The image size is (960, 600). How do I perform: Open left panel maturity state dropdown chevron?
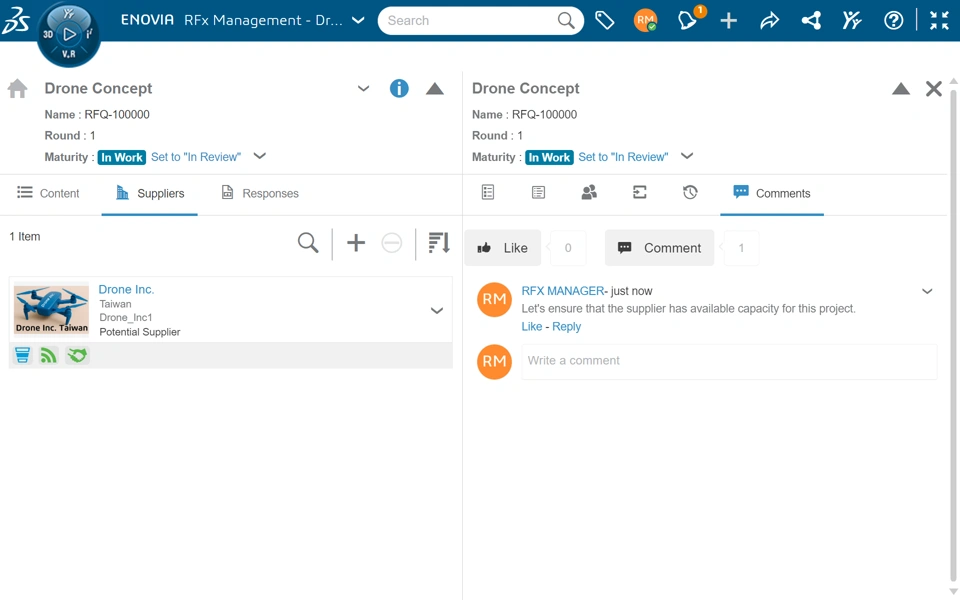(x=260, y=156)
